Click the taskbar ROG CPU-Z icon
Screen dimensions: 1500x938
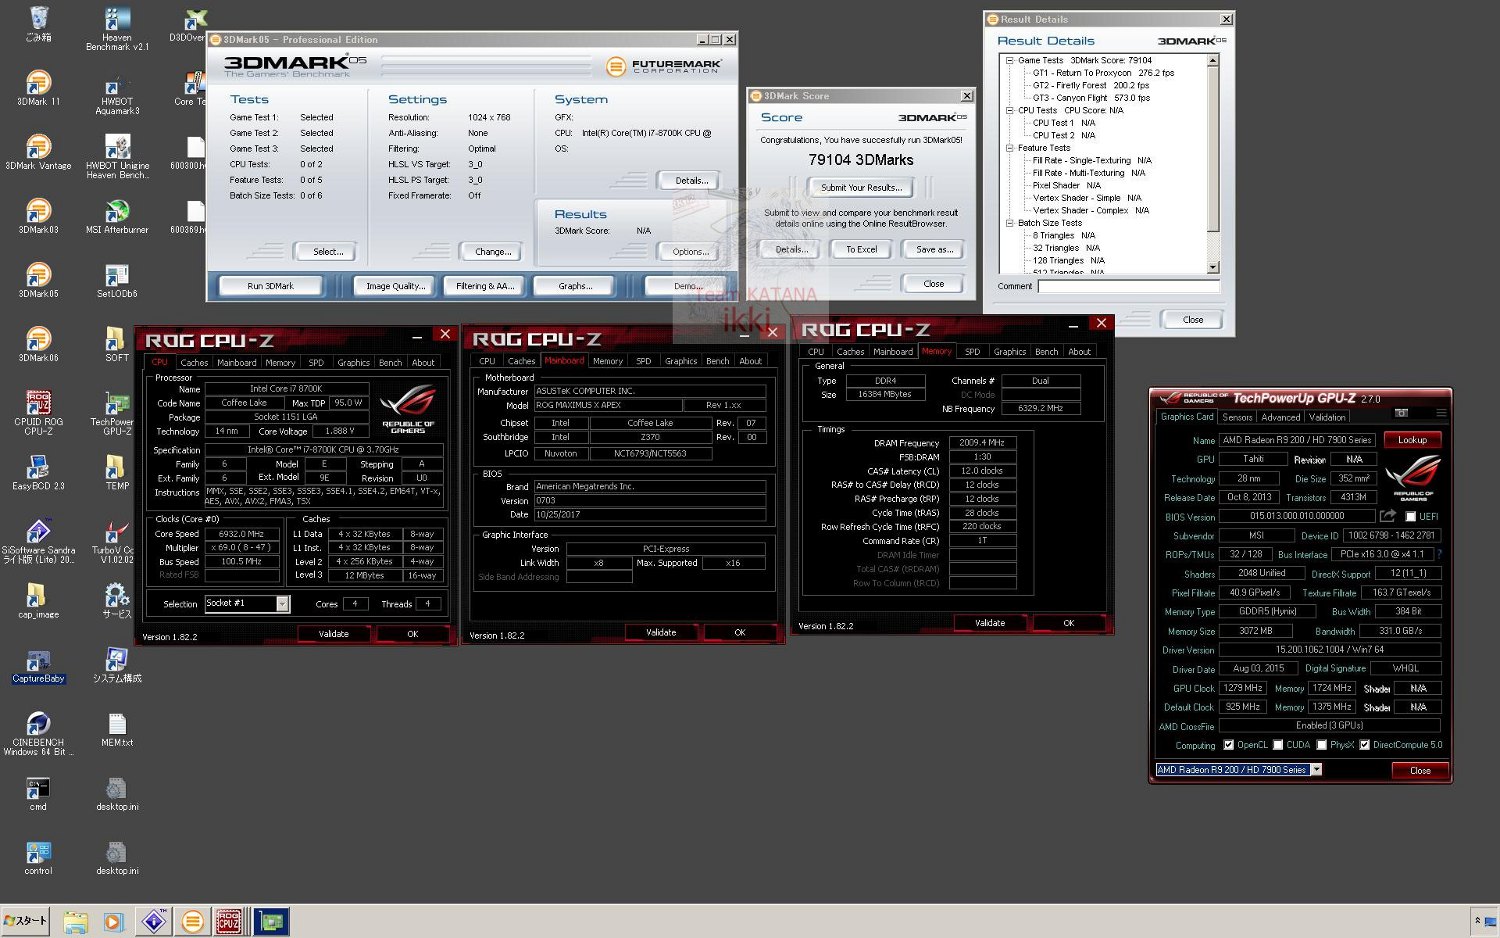(x=229, y=920)
